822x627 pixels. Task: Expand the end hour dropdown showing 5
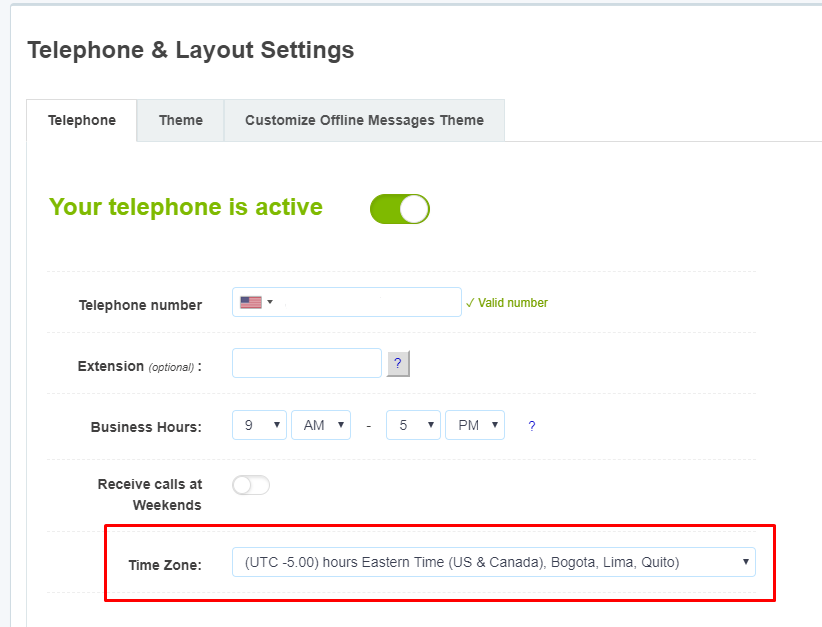413,425
